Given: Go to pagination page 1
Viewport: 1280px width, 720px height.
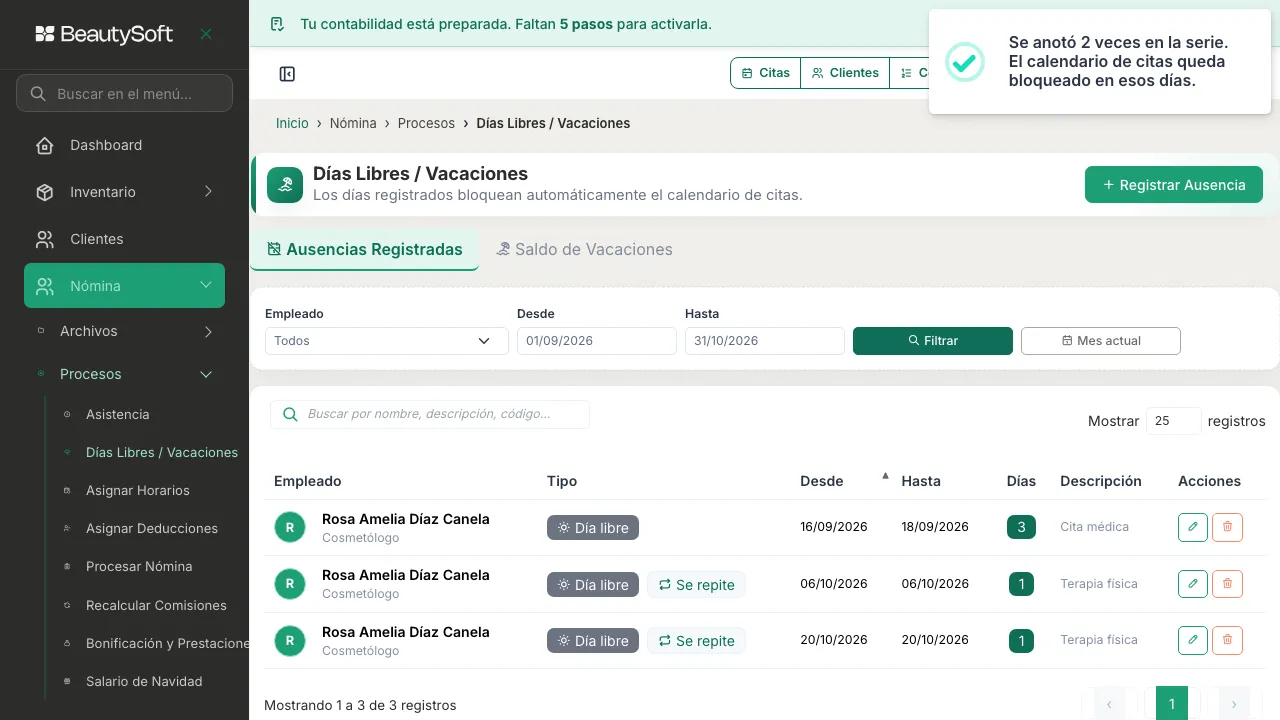Looking at the screenshot, I should point(1172,704).
